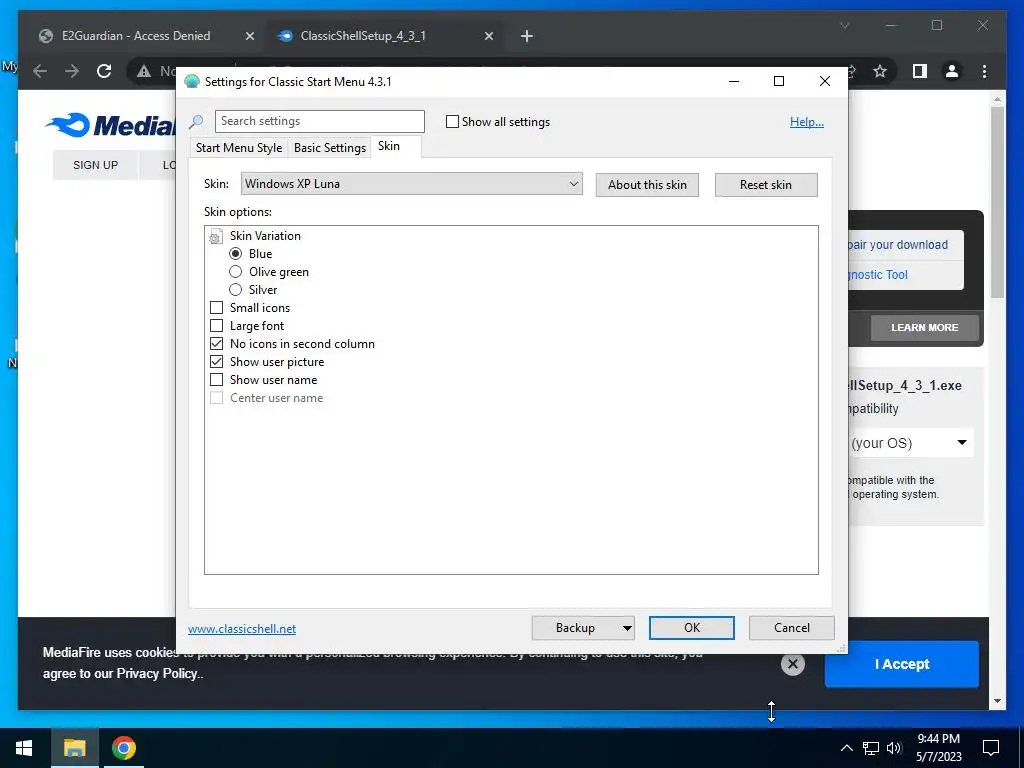Enable Show user name checkbox
Image resolution: width=1024 pixels, height=768 pixels.
coord(217,380)
